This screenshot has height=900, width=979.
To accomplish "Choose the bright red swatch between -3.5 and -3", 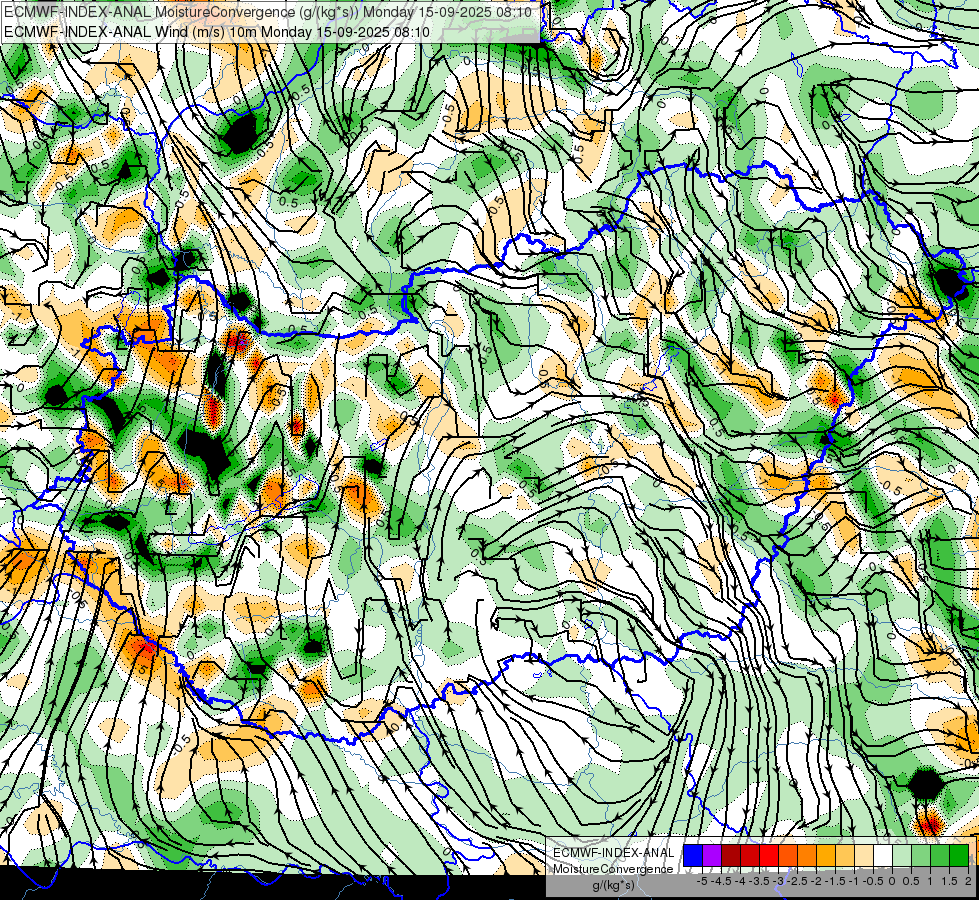I will tap(769, 855).
